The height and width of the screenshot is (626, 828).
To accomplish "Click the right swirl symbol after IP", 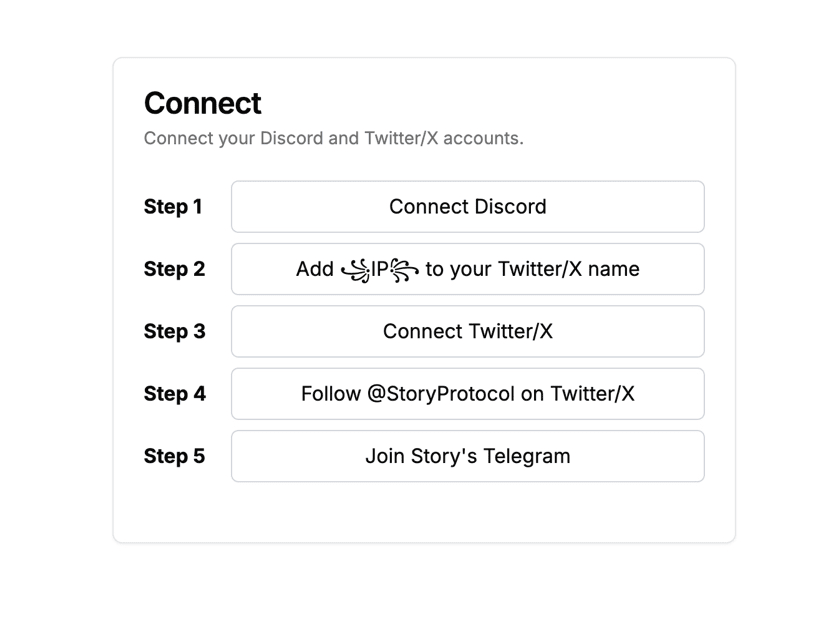I will [404, 270].
